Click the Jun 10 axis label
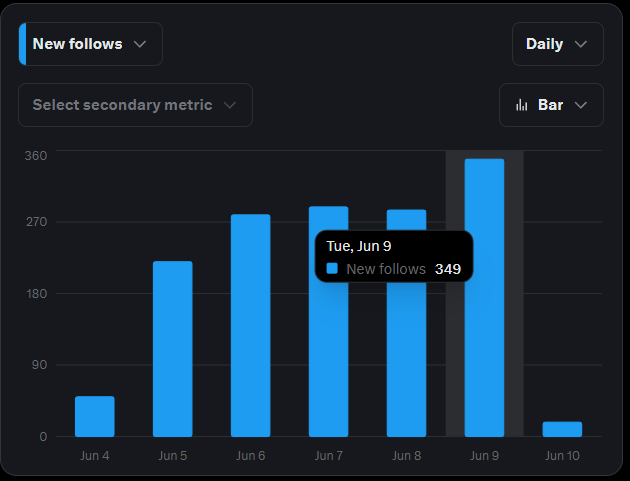This screenshot has height=481, width=630. pos(562,456)
